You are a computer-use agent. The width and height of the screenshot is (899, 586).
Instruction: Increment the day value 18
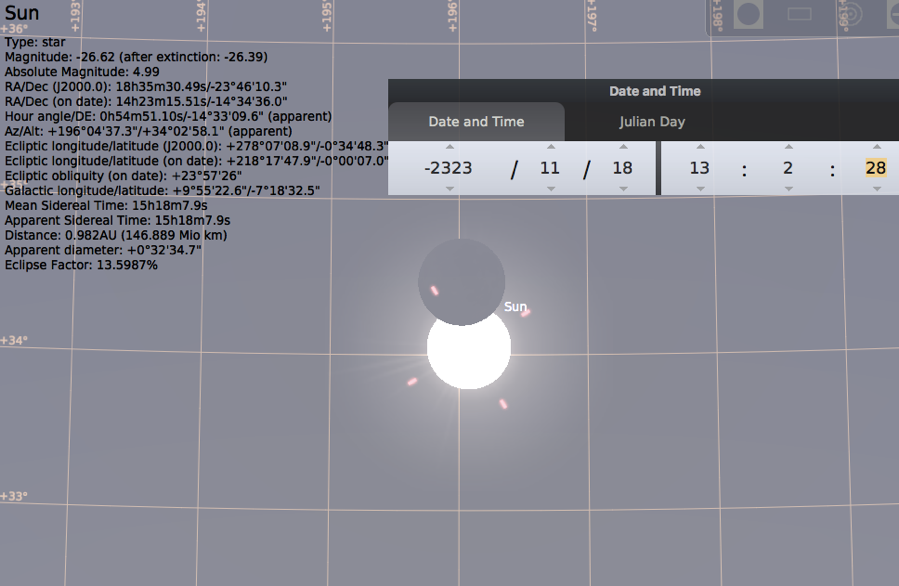point(623,147)
